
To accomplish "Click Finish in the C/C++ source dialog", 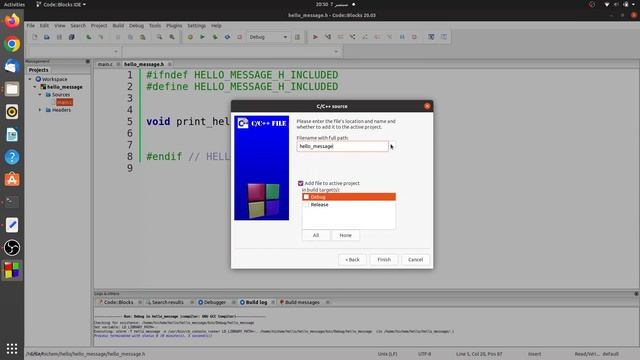I will pyautogui.click(x=384, y=260).
